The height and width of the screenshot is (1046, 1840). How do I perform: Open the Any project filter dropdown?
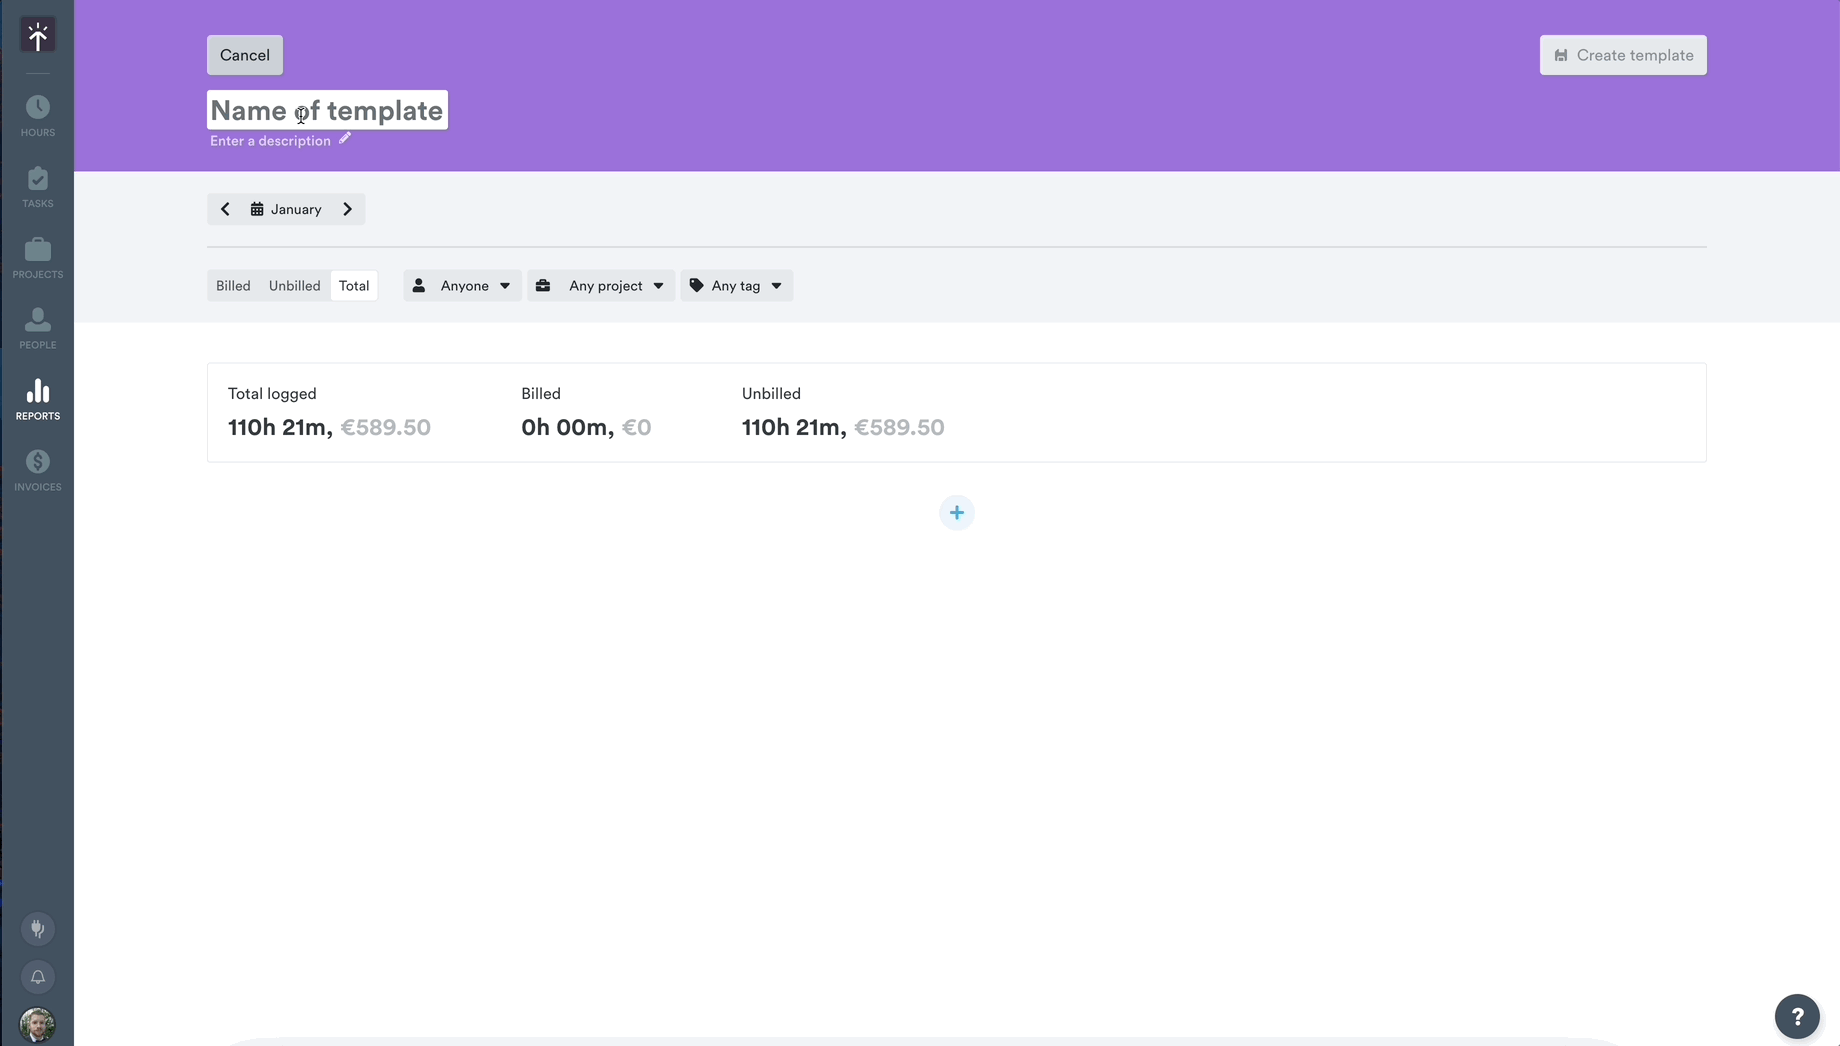tap(600, 285)
